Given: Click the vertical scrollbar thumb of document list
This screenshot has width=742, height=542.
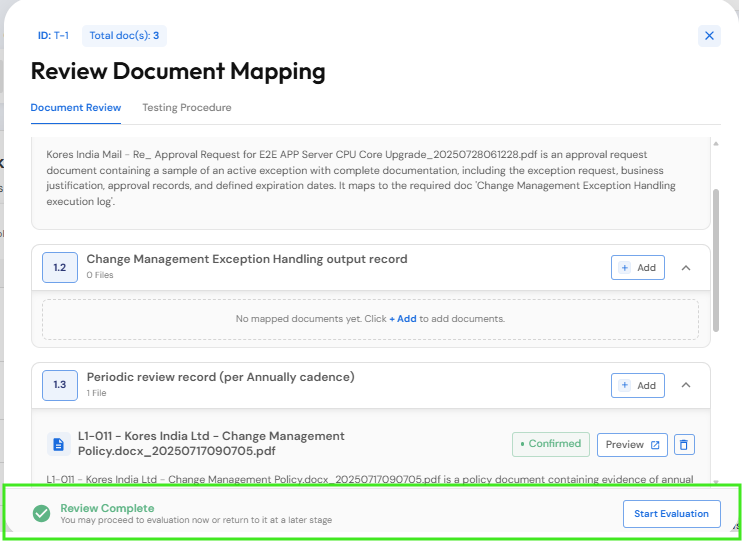Looking at the screenshot, I should coord(716,260).
